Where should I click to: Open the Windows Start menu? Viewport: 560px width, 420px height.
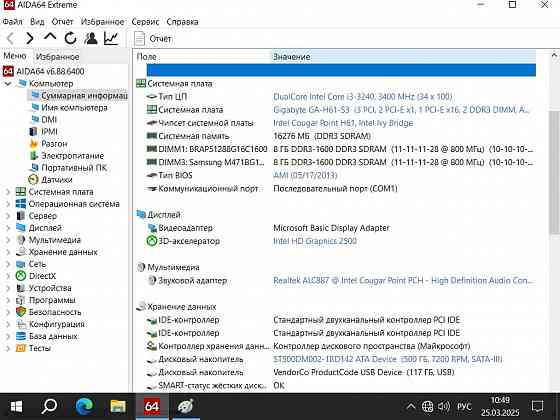pos(16,406)
